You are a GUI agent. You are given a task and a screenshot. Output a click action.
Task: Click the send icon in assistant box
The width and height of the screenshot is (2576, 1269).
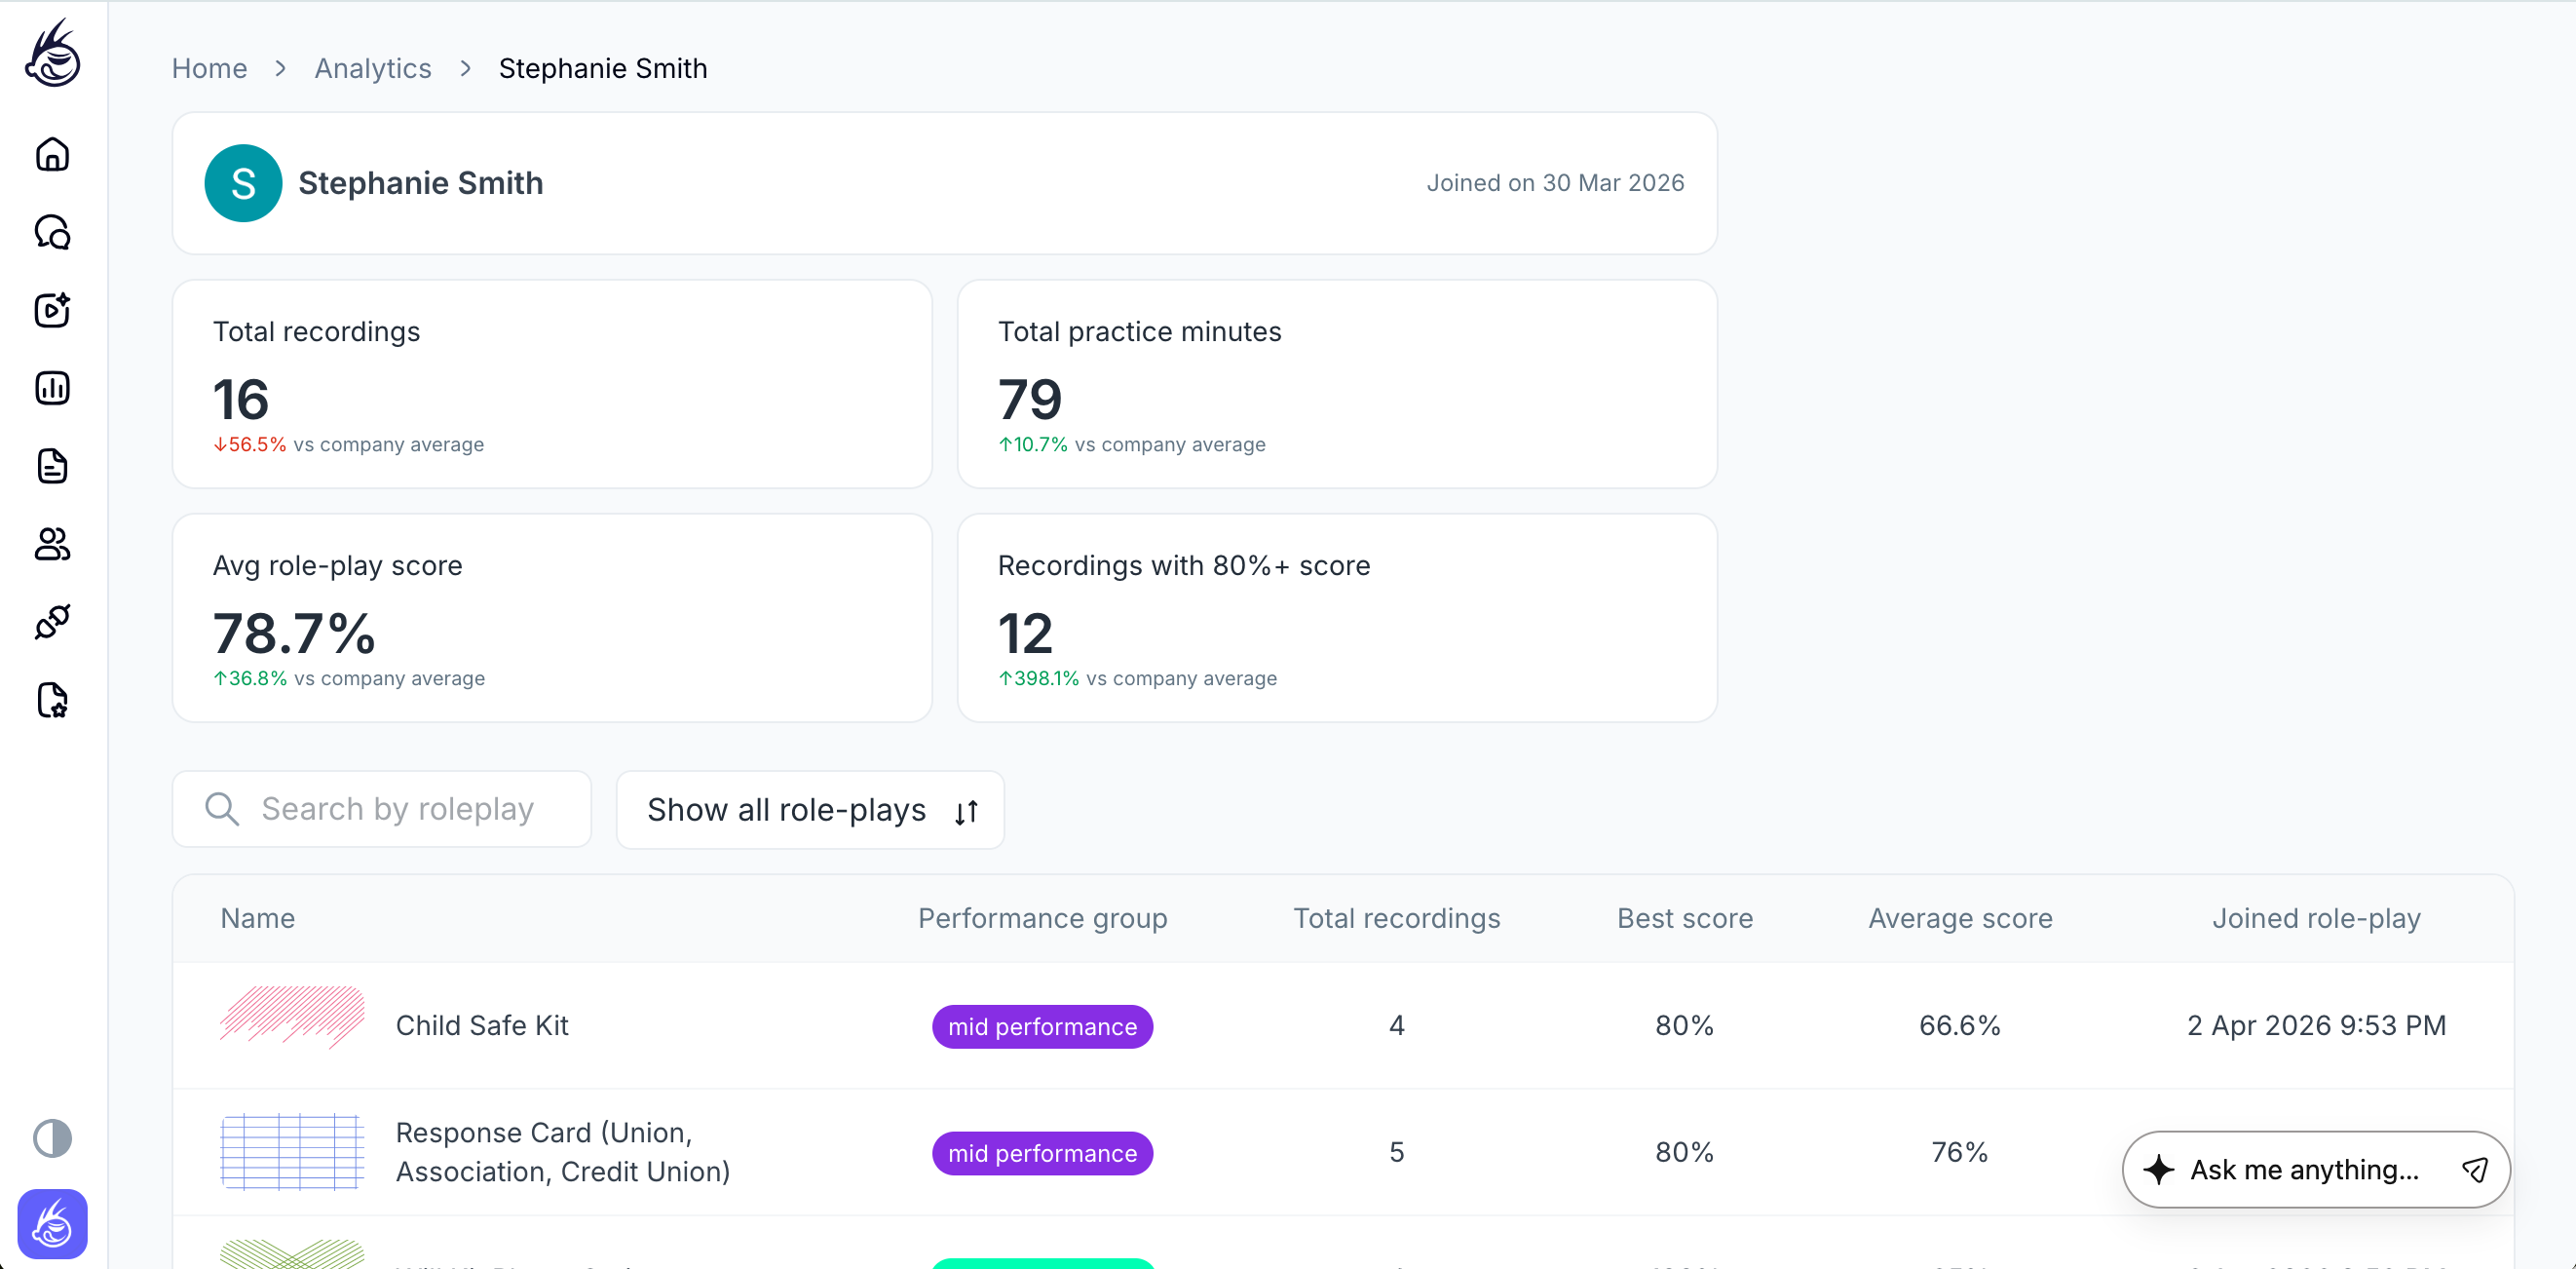(2475, 1169)
